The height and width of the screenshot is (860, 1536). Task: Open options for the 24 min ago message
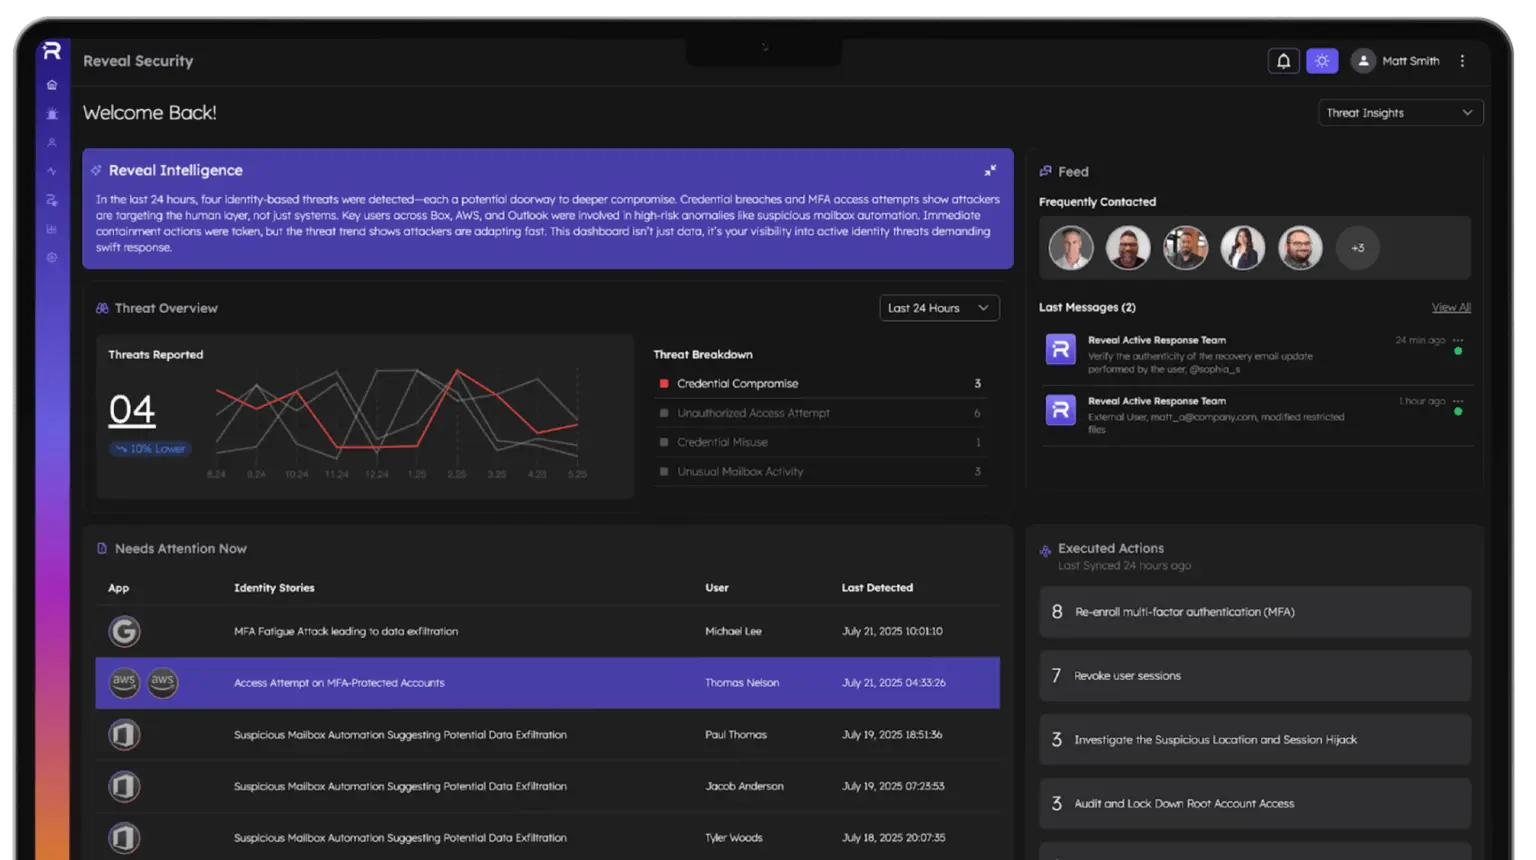(1458, 340)
